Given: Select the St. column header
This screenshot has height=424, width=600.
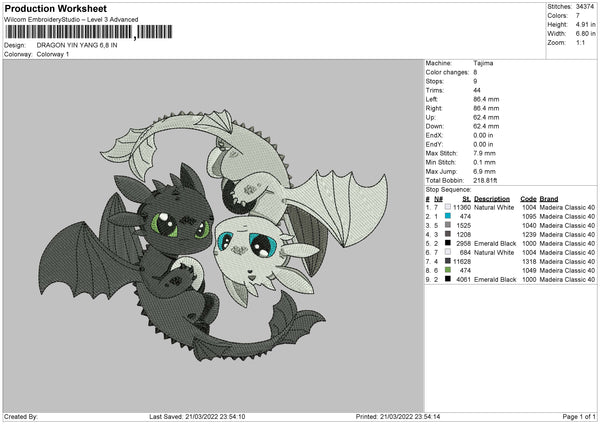Looking at the screenshot, I should click(466, 199).
